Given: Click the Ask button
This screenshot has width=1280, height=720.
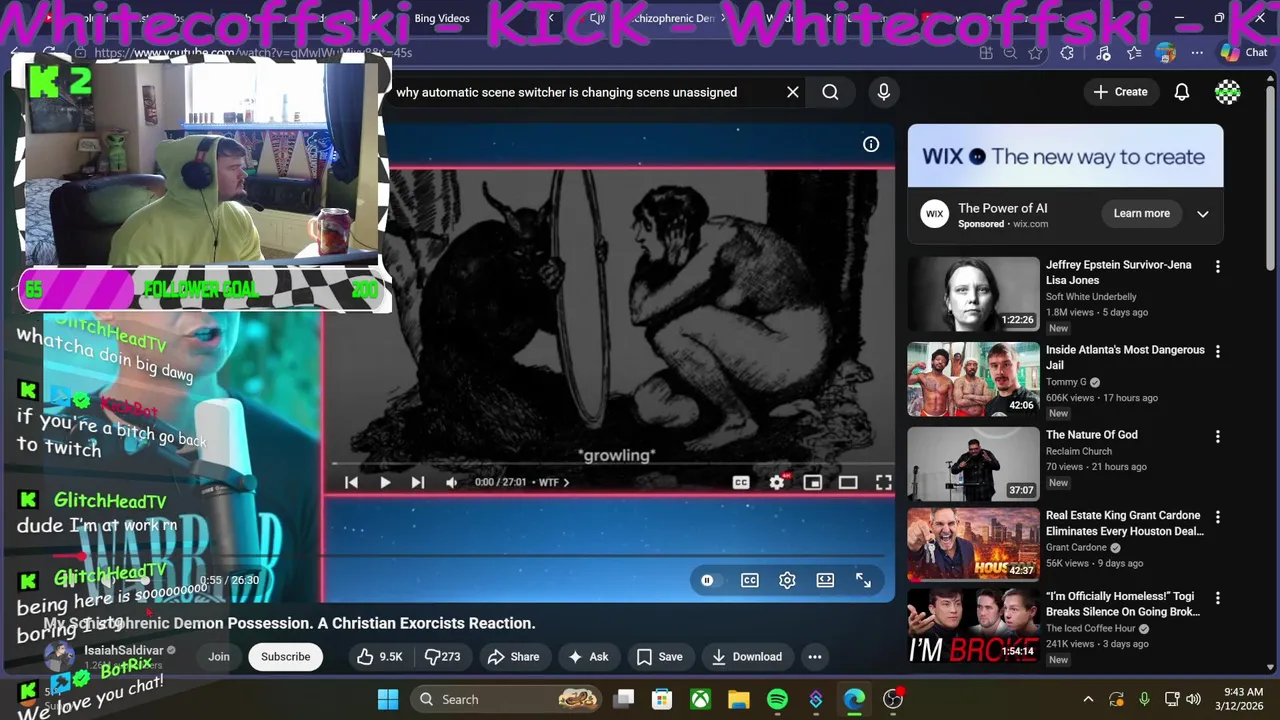Looking at the screenshot, I should pos(588,657).
